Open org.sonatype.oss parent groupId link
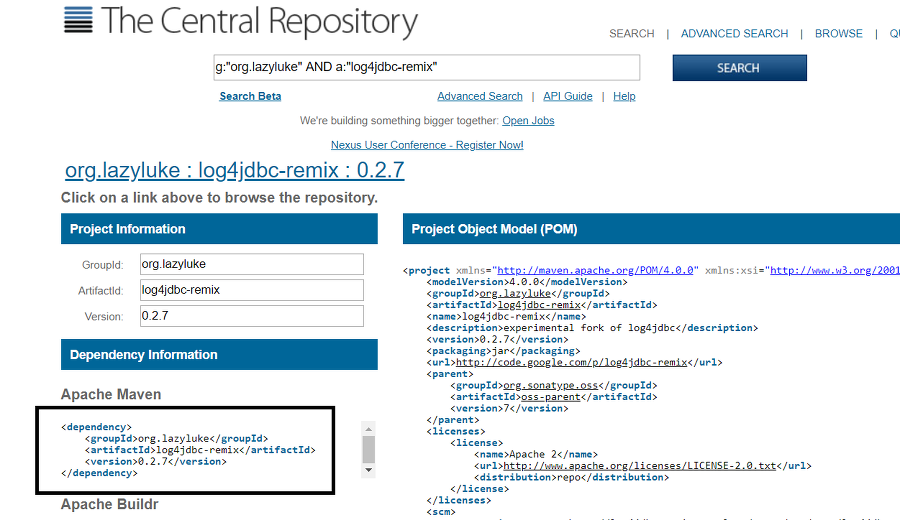 (x=550, y=385)
